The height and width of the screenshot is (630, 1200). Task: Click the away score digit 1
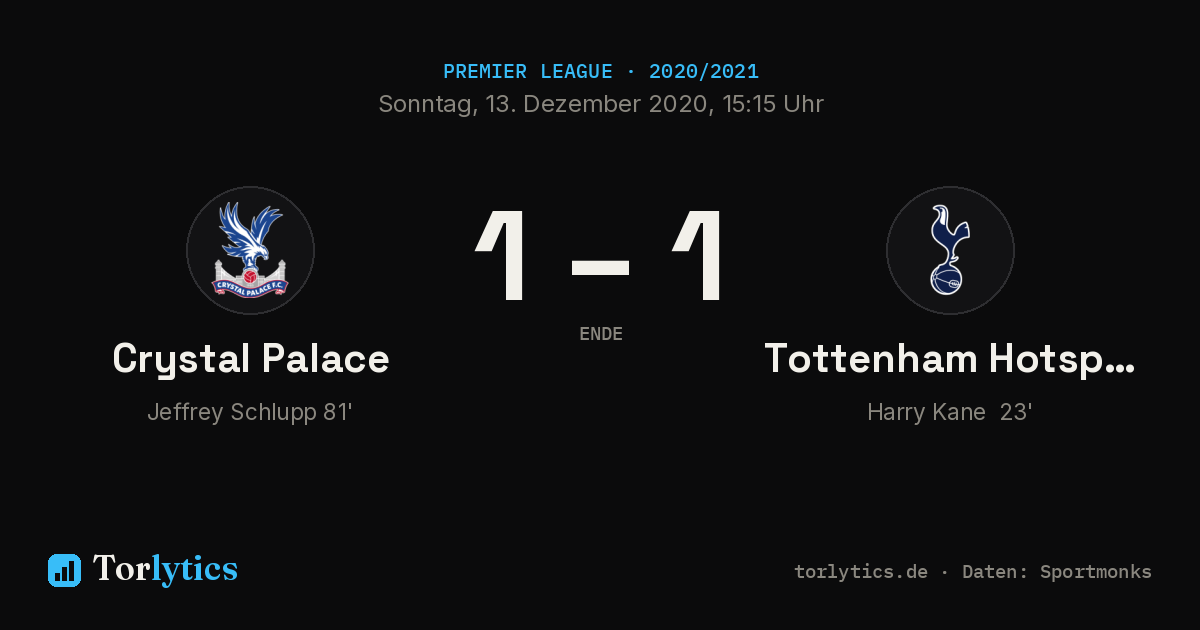(x=698, y=256)
